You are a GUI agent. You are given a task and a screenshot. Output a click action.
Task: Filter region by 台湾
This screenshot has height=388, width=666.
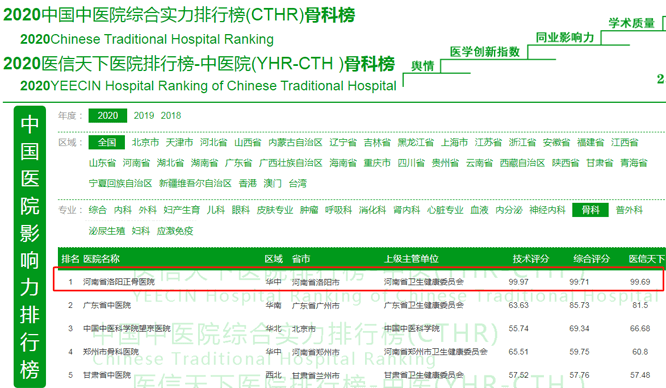click(x=298, y=183)
